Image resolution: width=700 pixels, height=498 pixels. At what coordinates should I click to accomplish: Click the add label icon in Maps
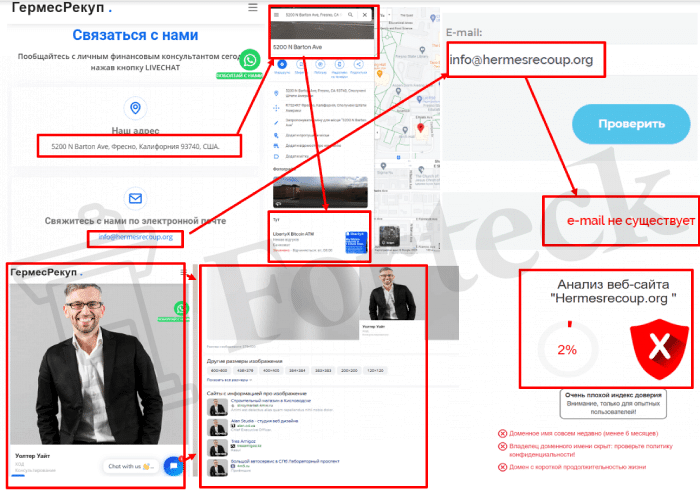(x=276, y=156)
